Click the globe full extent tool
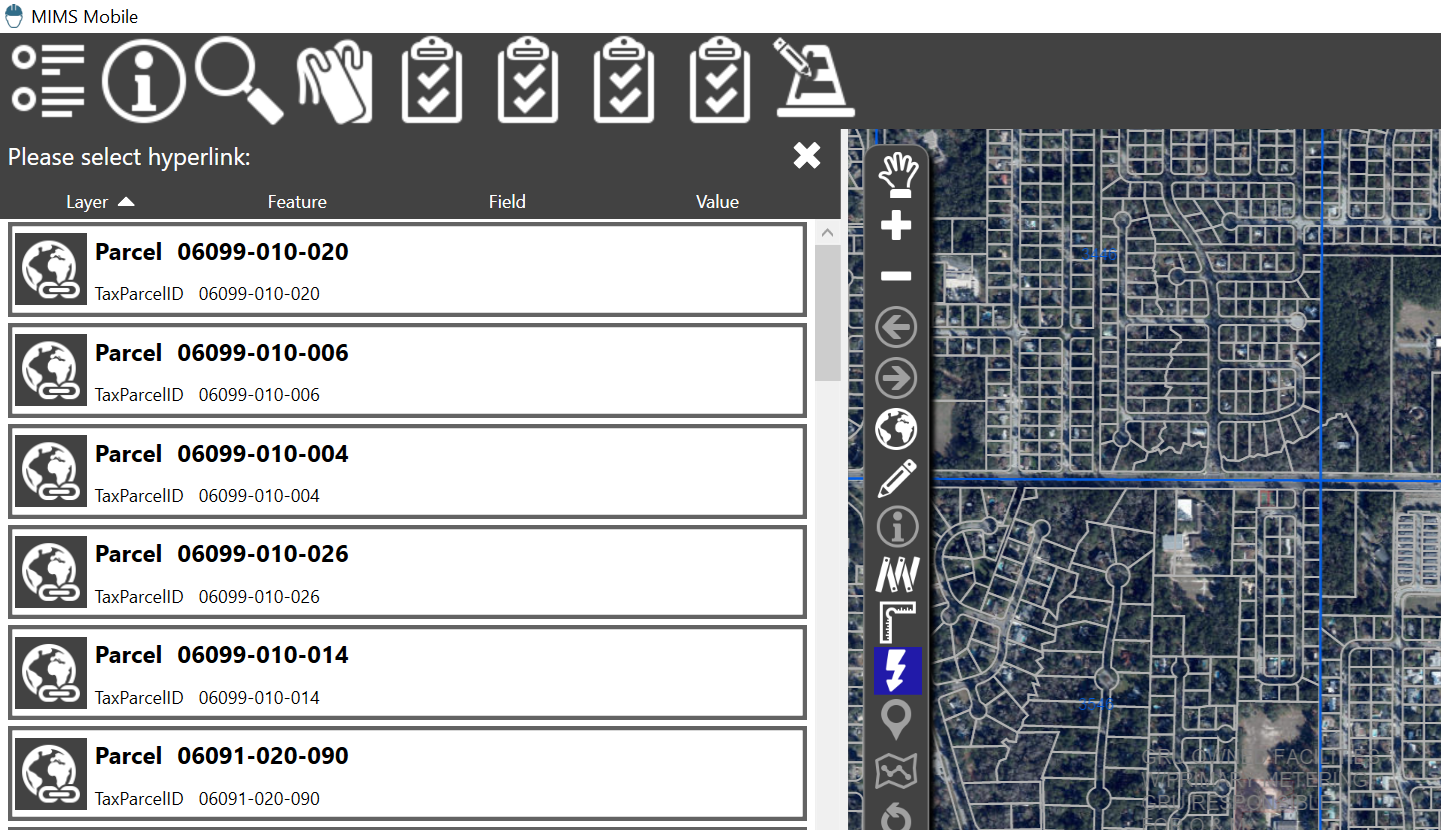Screen dimensions: 1441x830 pyautogui.click(x=896, y=429)
